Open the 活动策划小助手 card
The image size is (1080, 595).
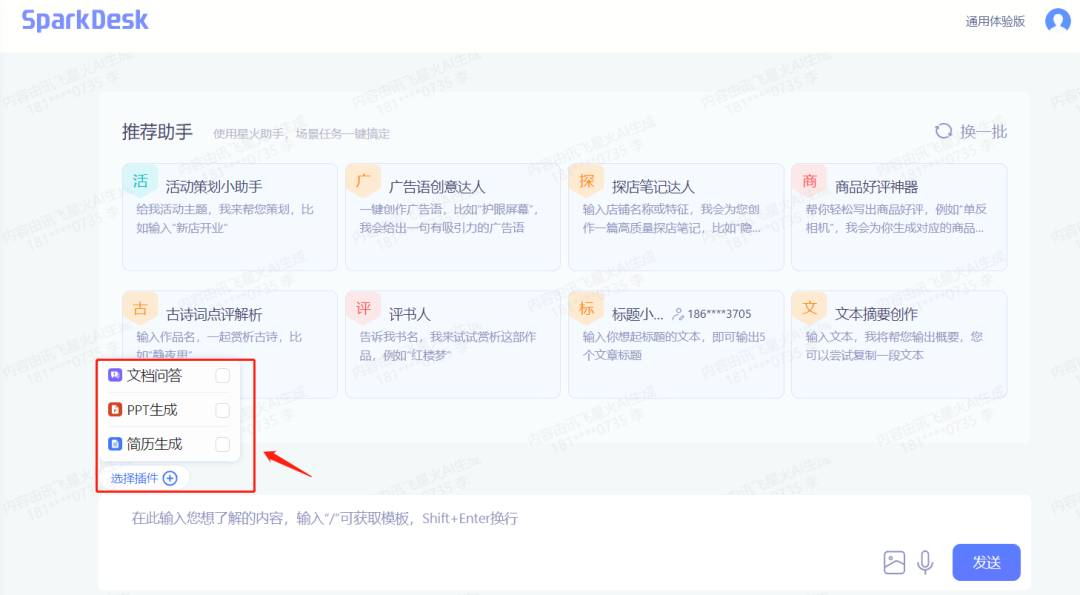click(x=230, y=217)
